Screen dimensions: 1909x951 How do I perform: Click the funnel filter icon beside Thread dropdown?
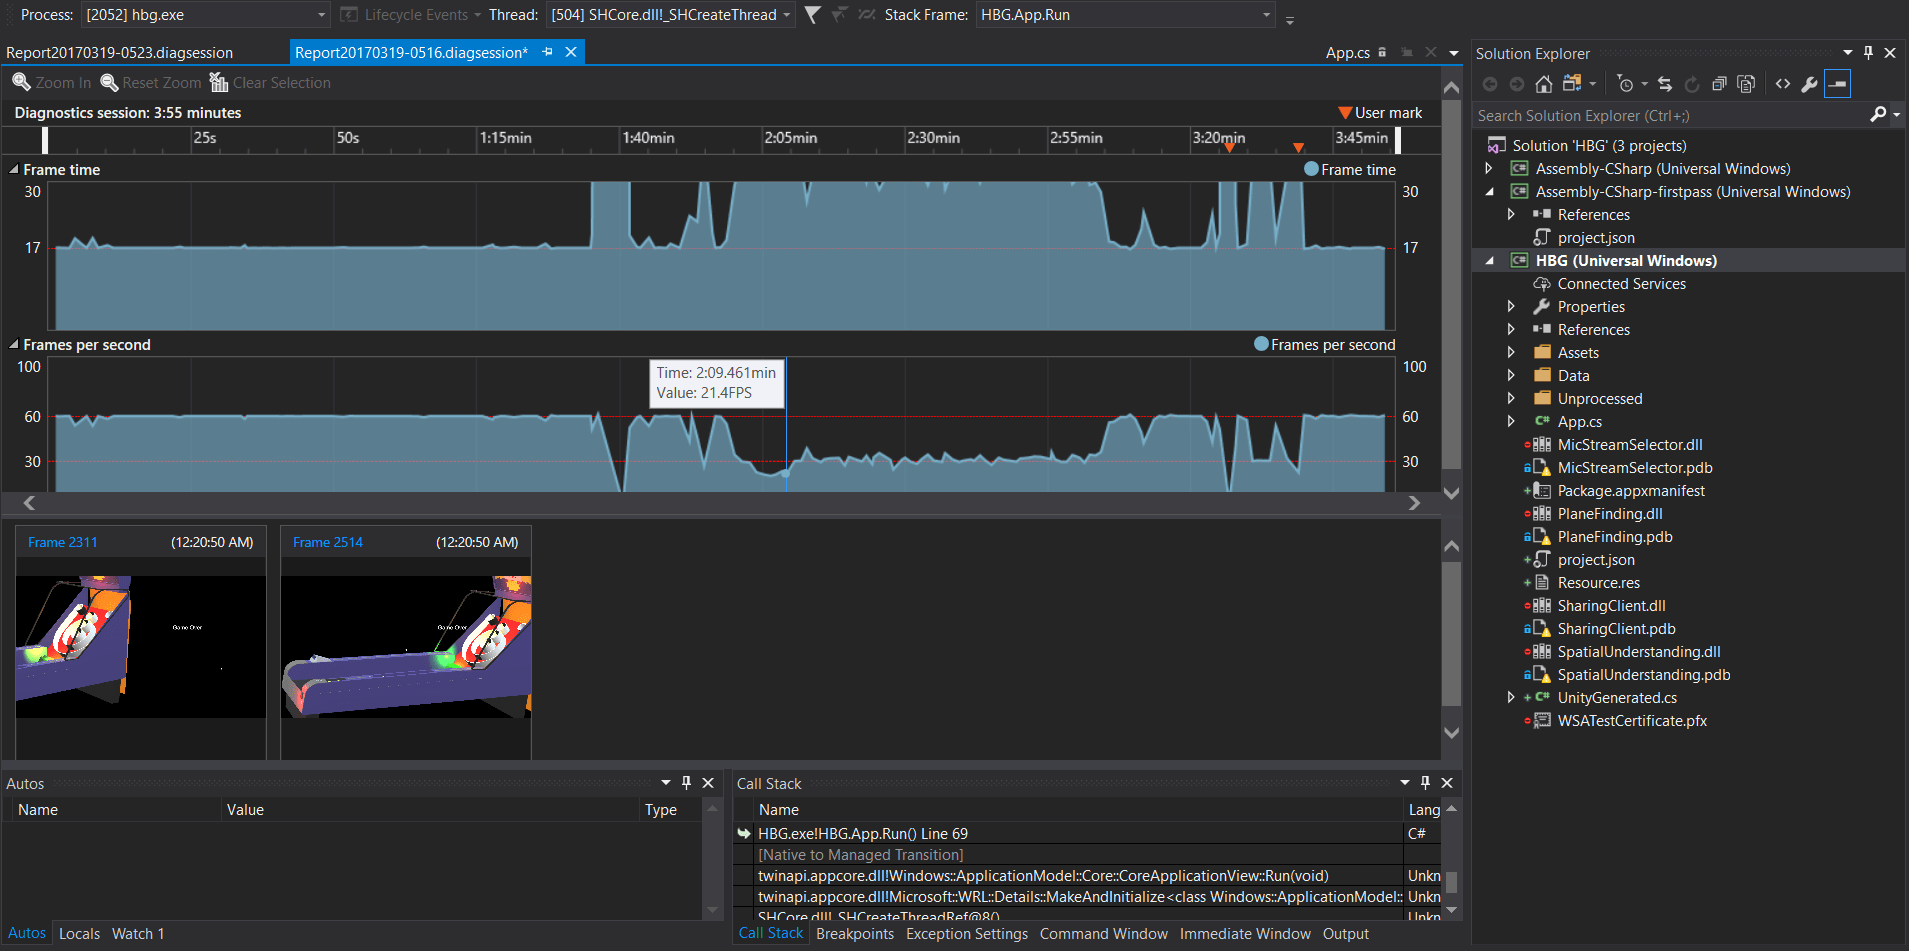pos(812,15)
